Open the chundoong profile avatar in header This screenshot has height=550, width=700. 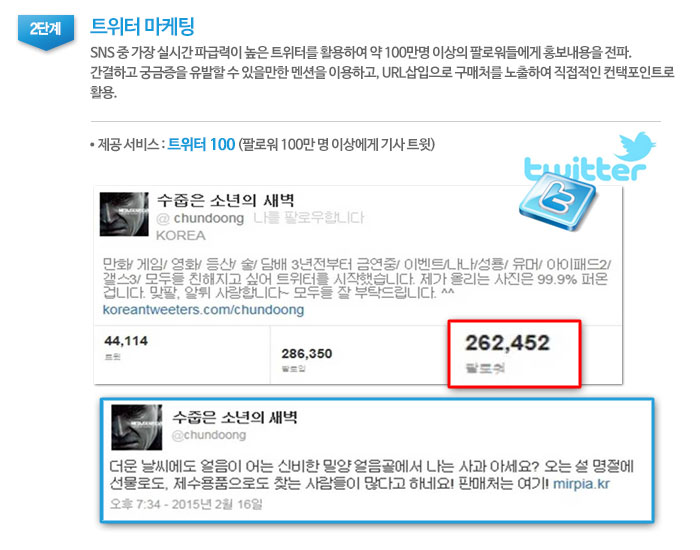click(x=124, y=214)
